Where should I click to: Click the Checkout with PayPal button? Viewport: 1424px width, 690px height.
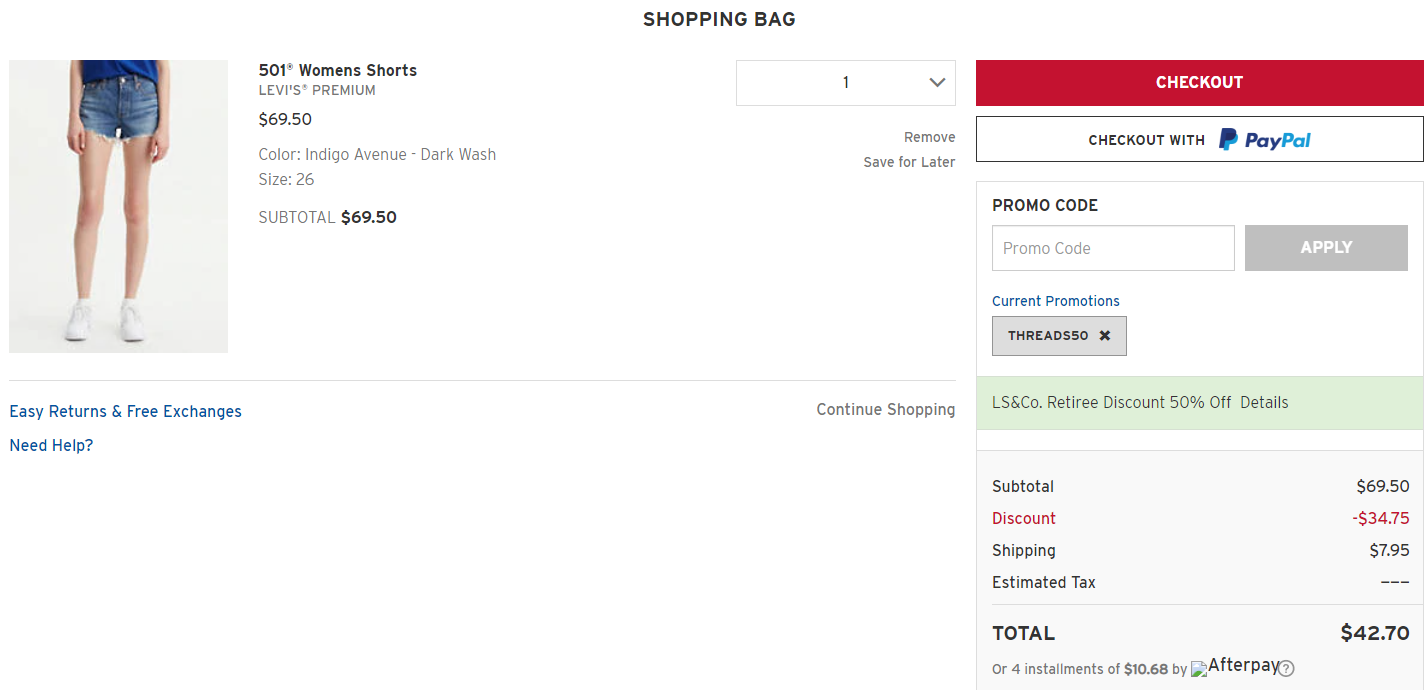1199,140
